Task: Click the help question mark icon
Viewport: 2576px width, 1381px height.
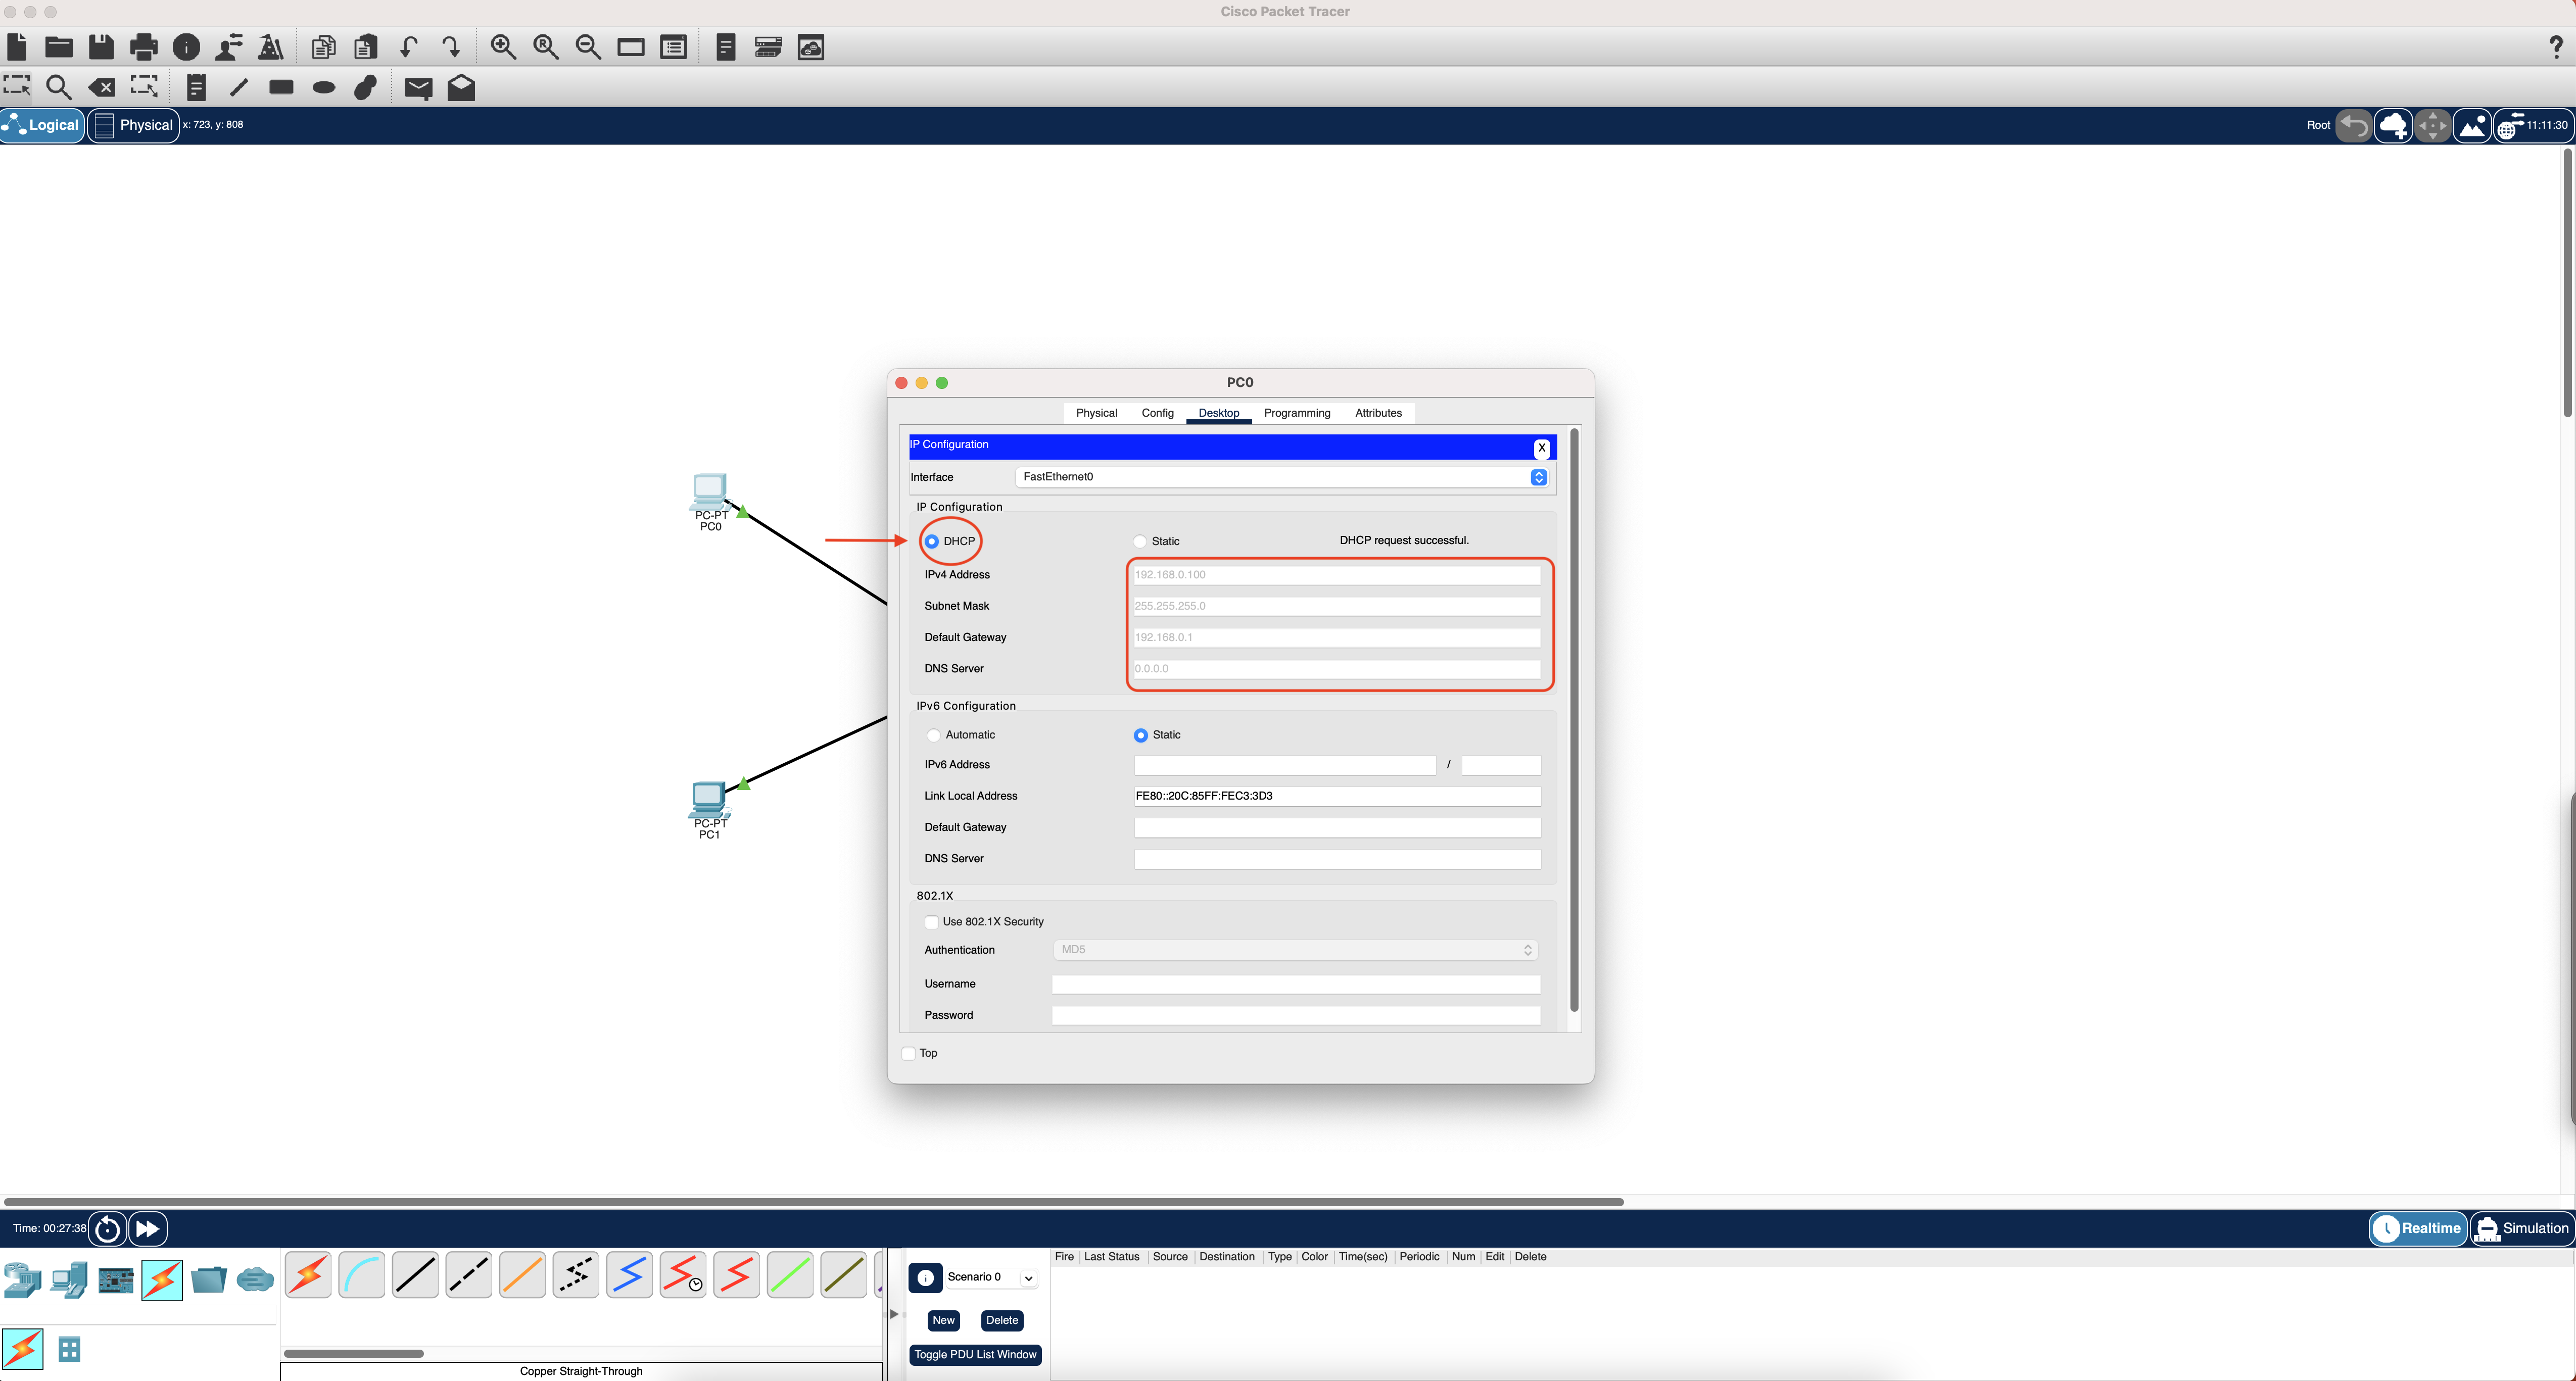Action: 2556,47
